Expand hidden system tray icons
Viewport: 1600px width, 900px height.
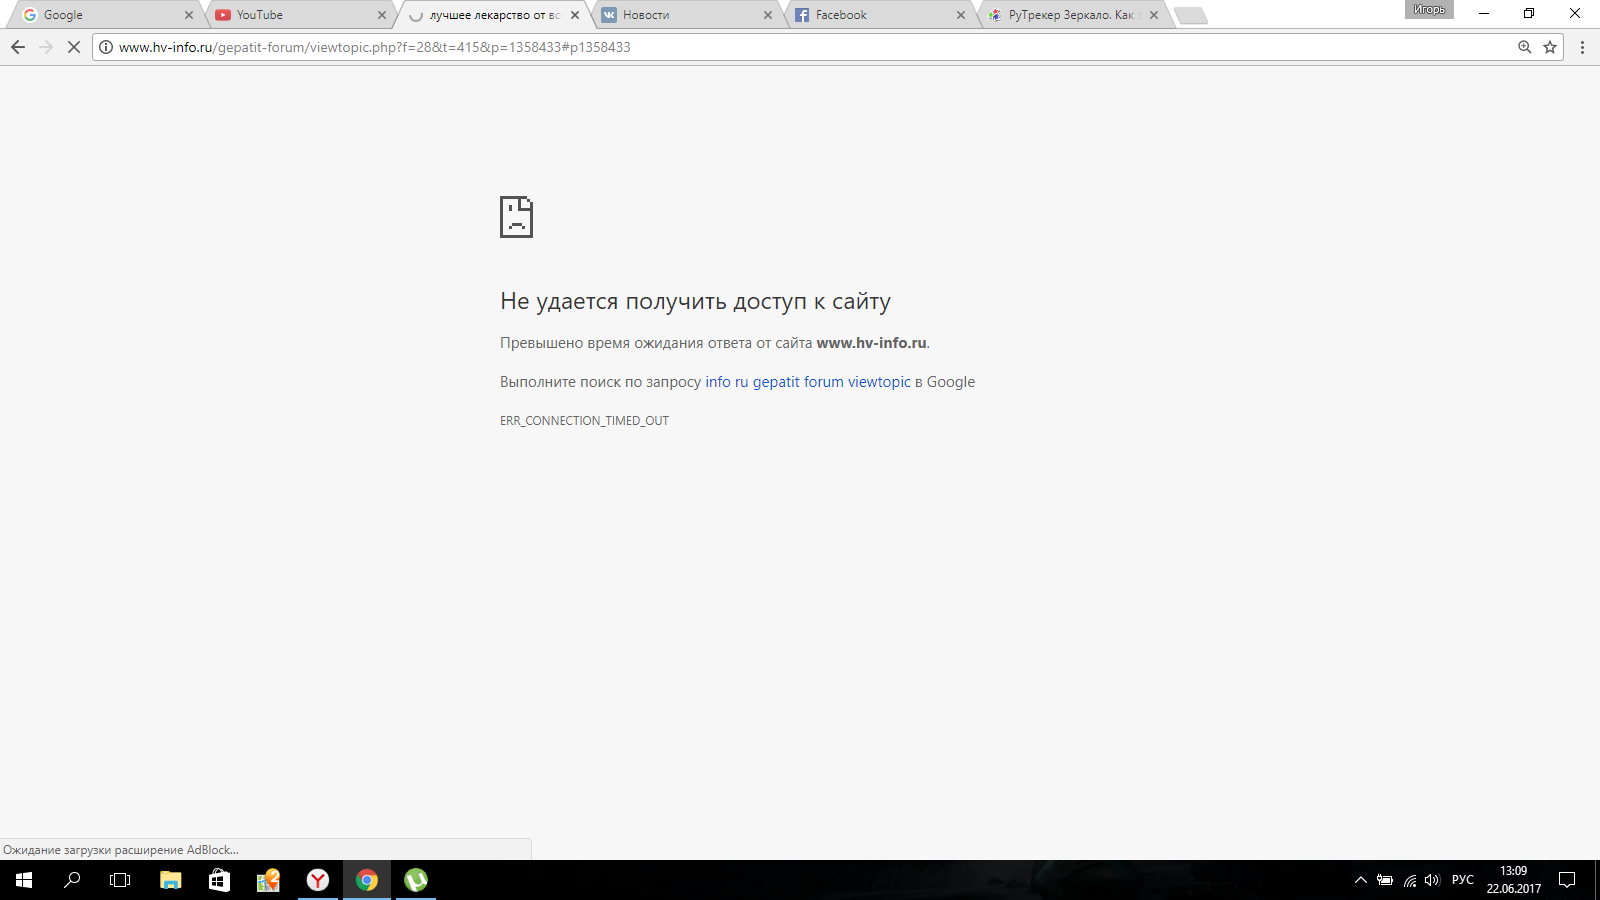[x=1360, y=880]
